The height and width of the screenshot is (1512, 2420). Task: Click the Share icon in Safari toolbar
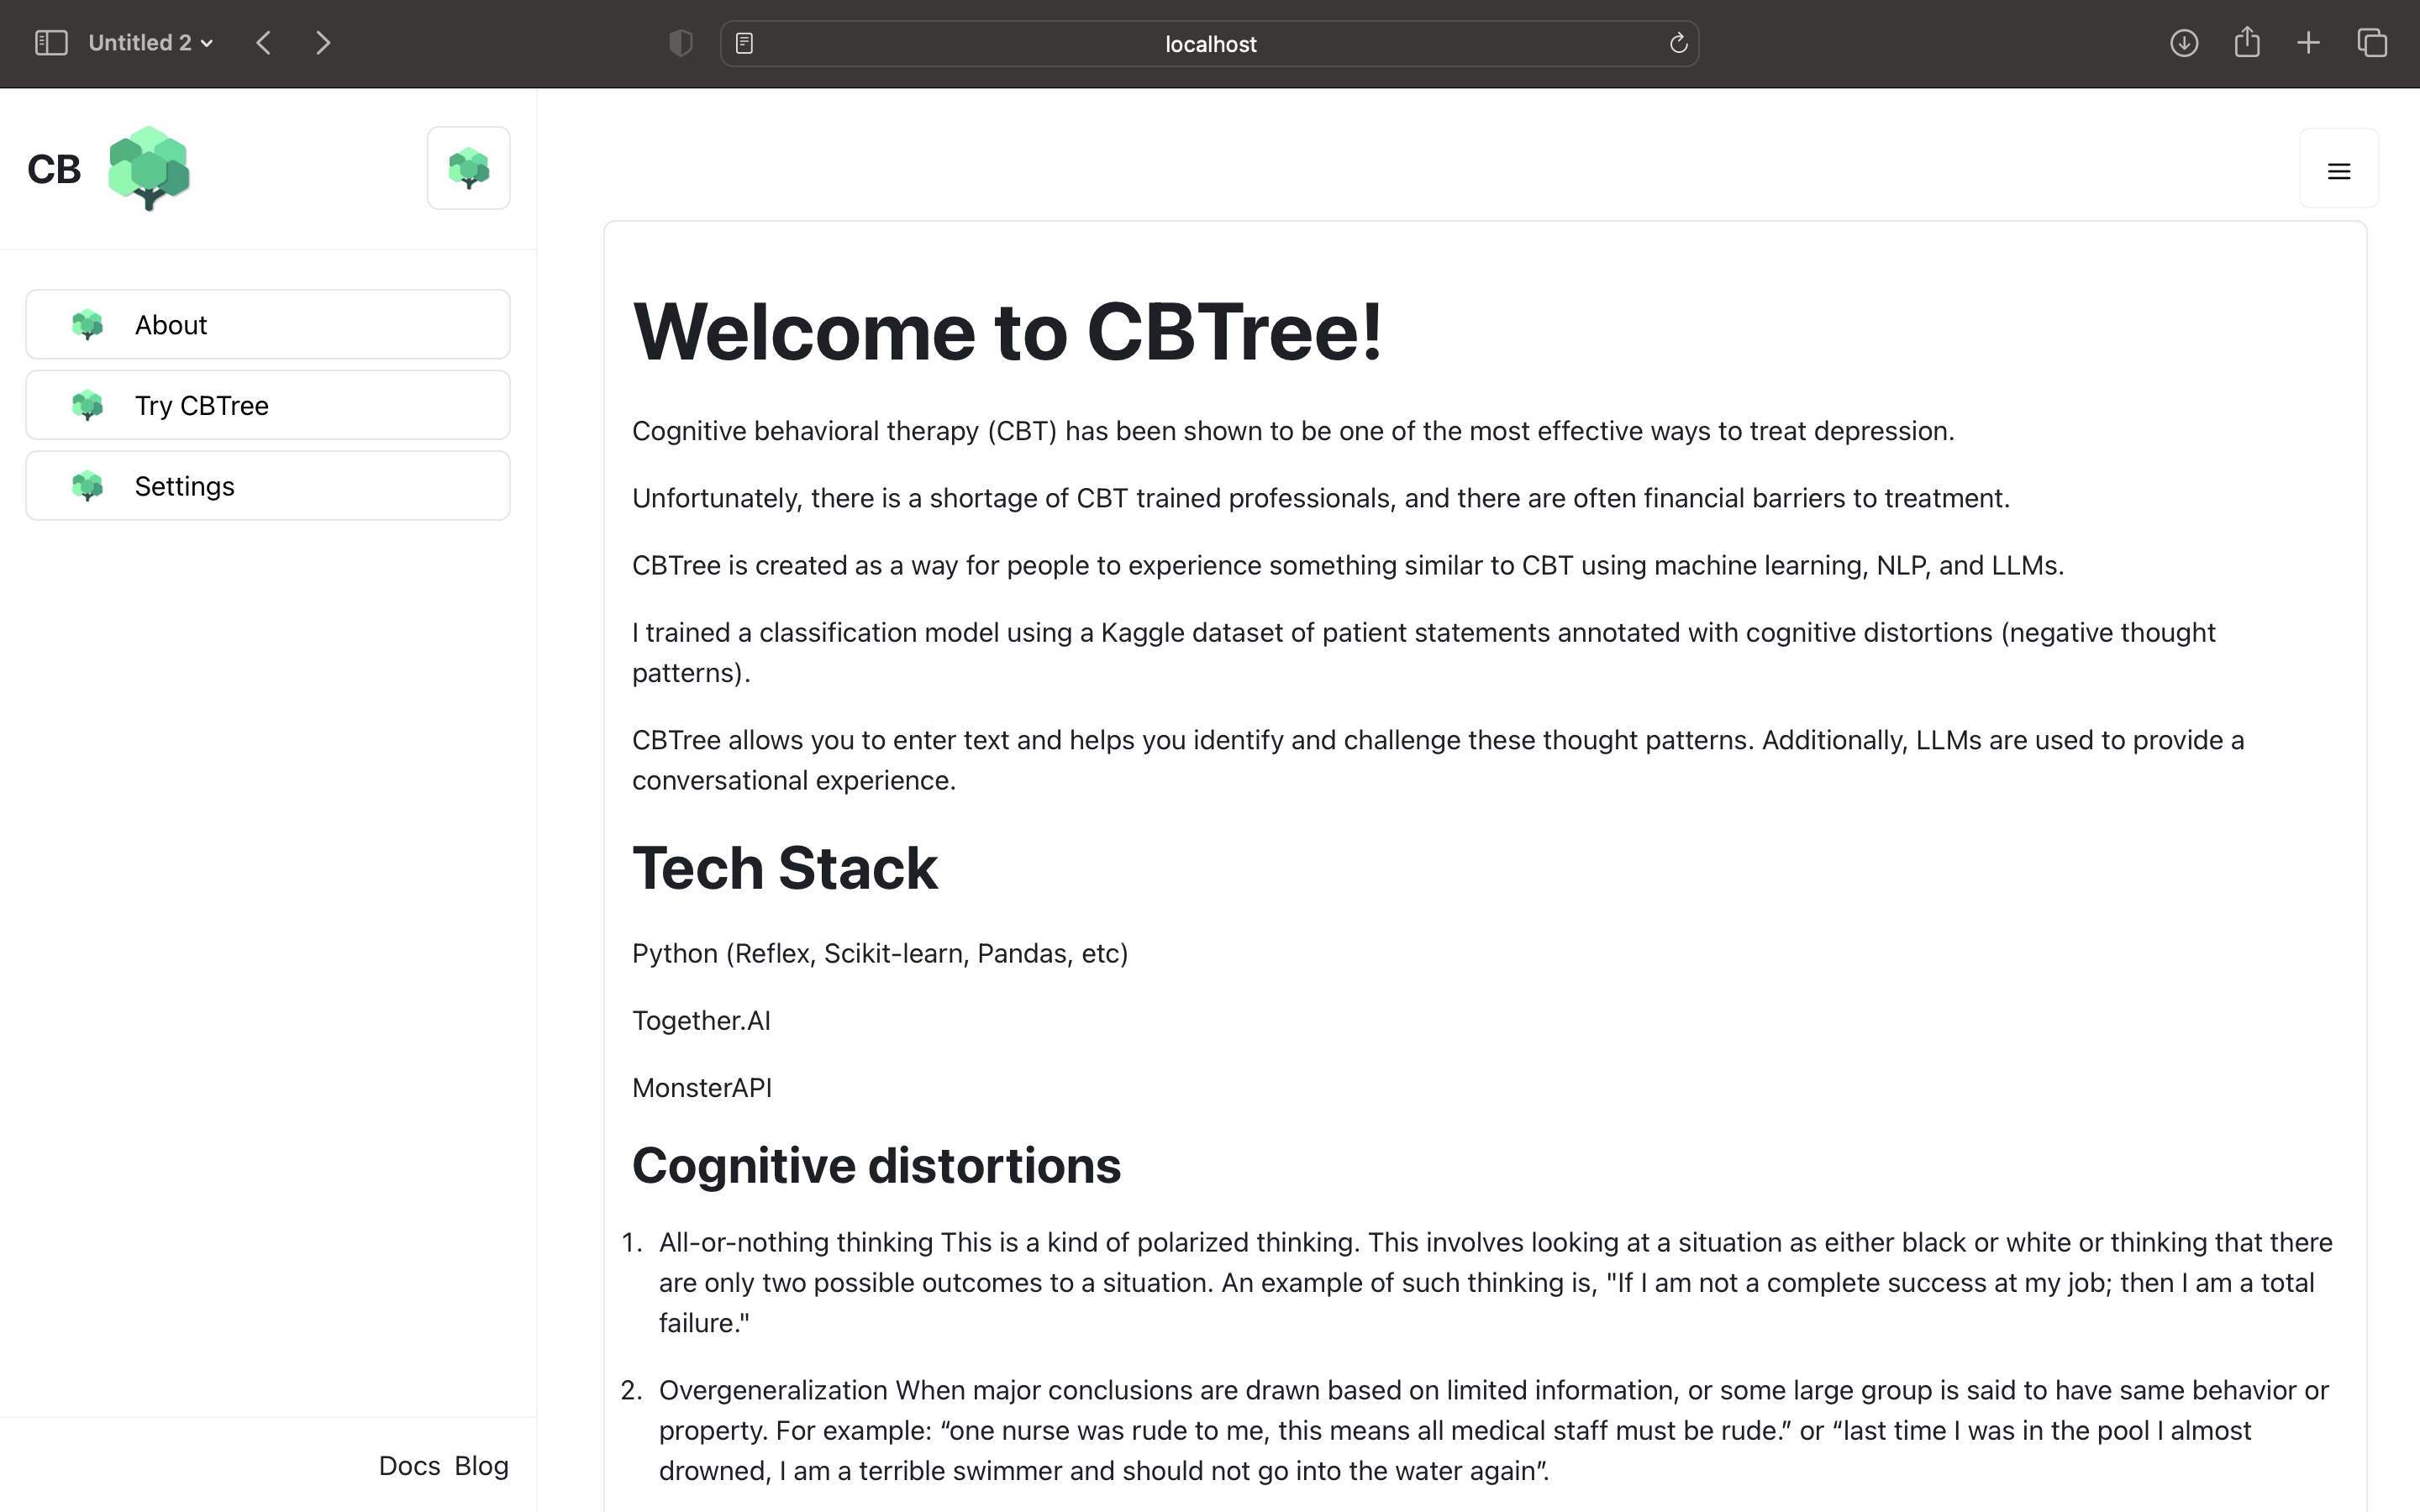[x=2246, y=43]
